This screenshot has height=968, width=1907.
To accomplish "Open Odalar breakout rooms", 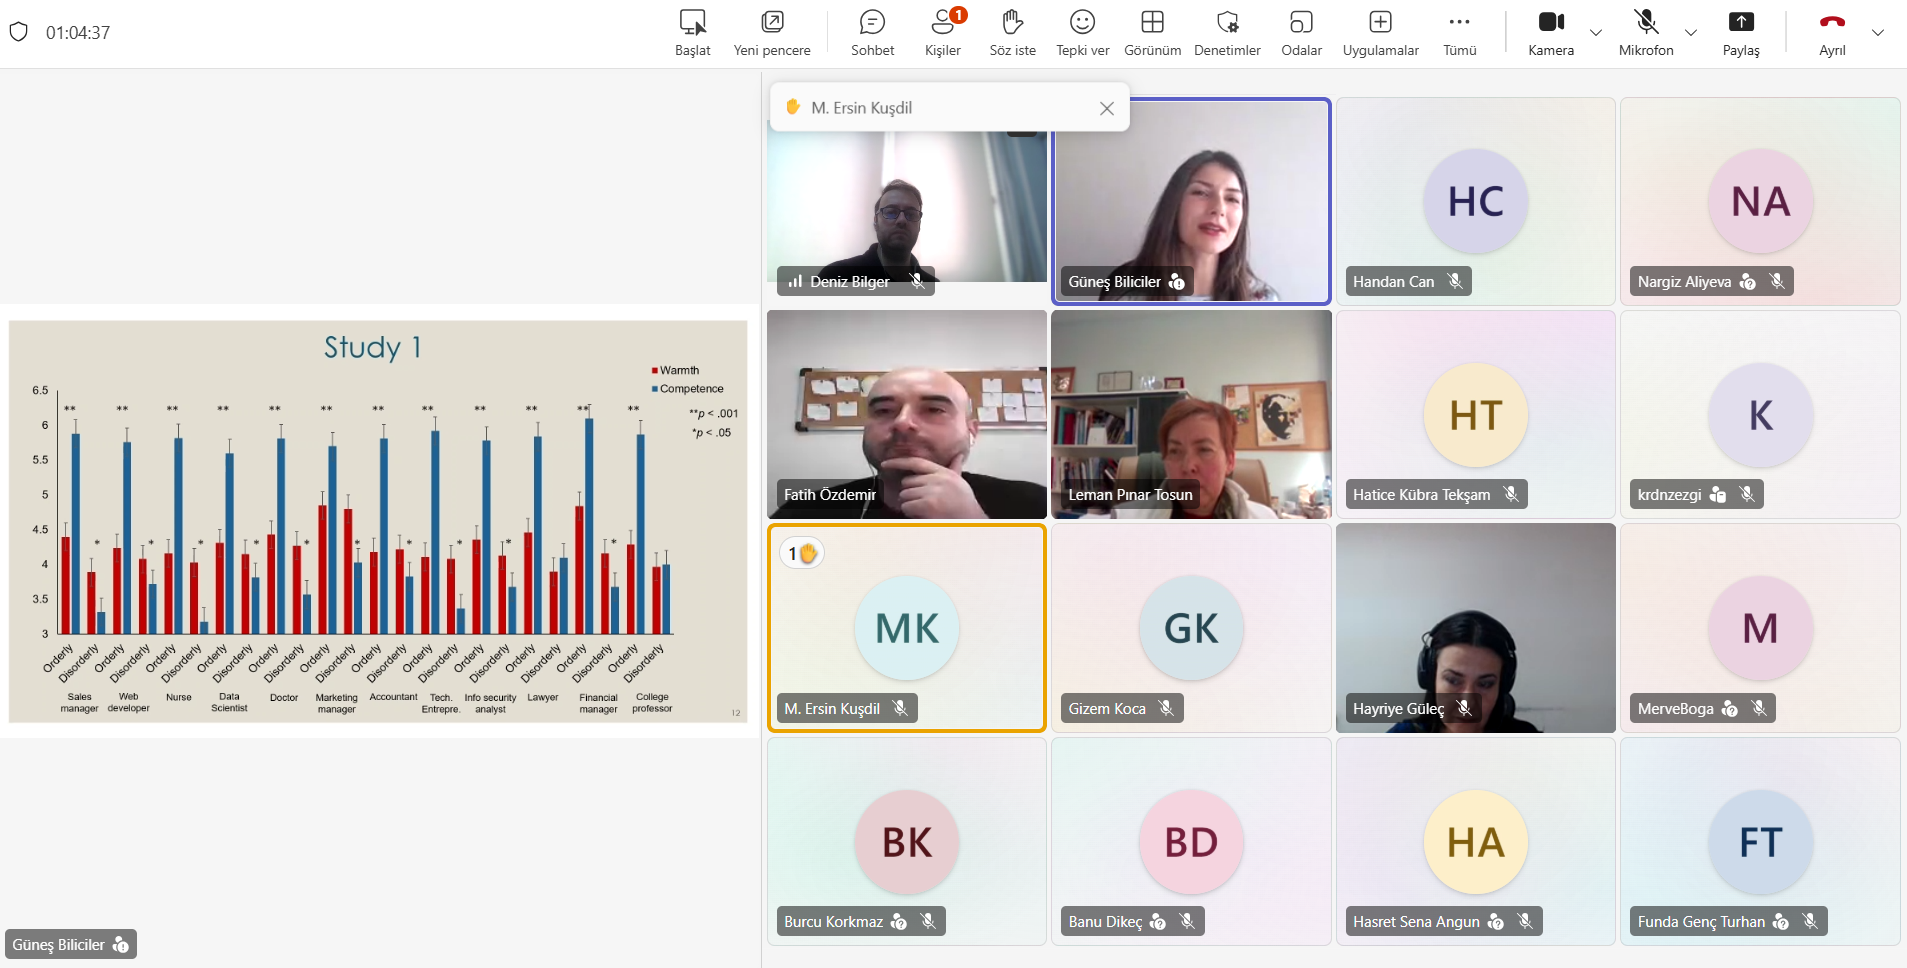I will [x=1301, y=33].
